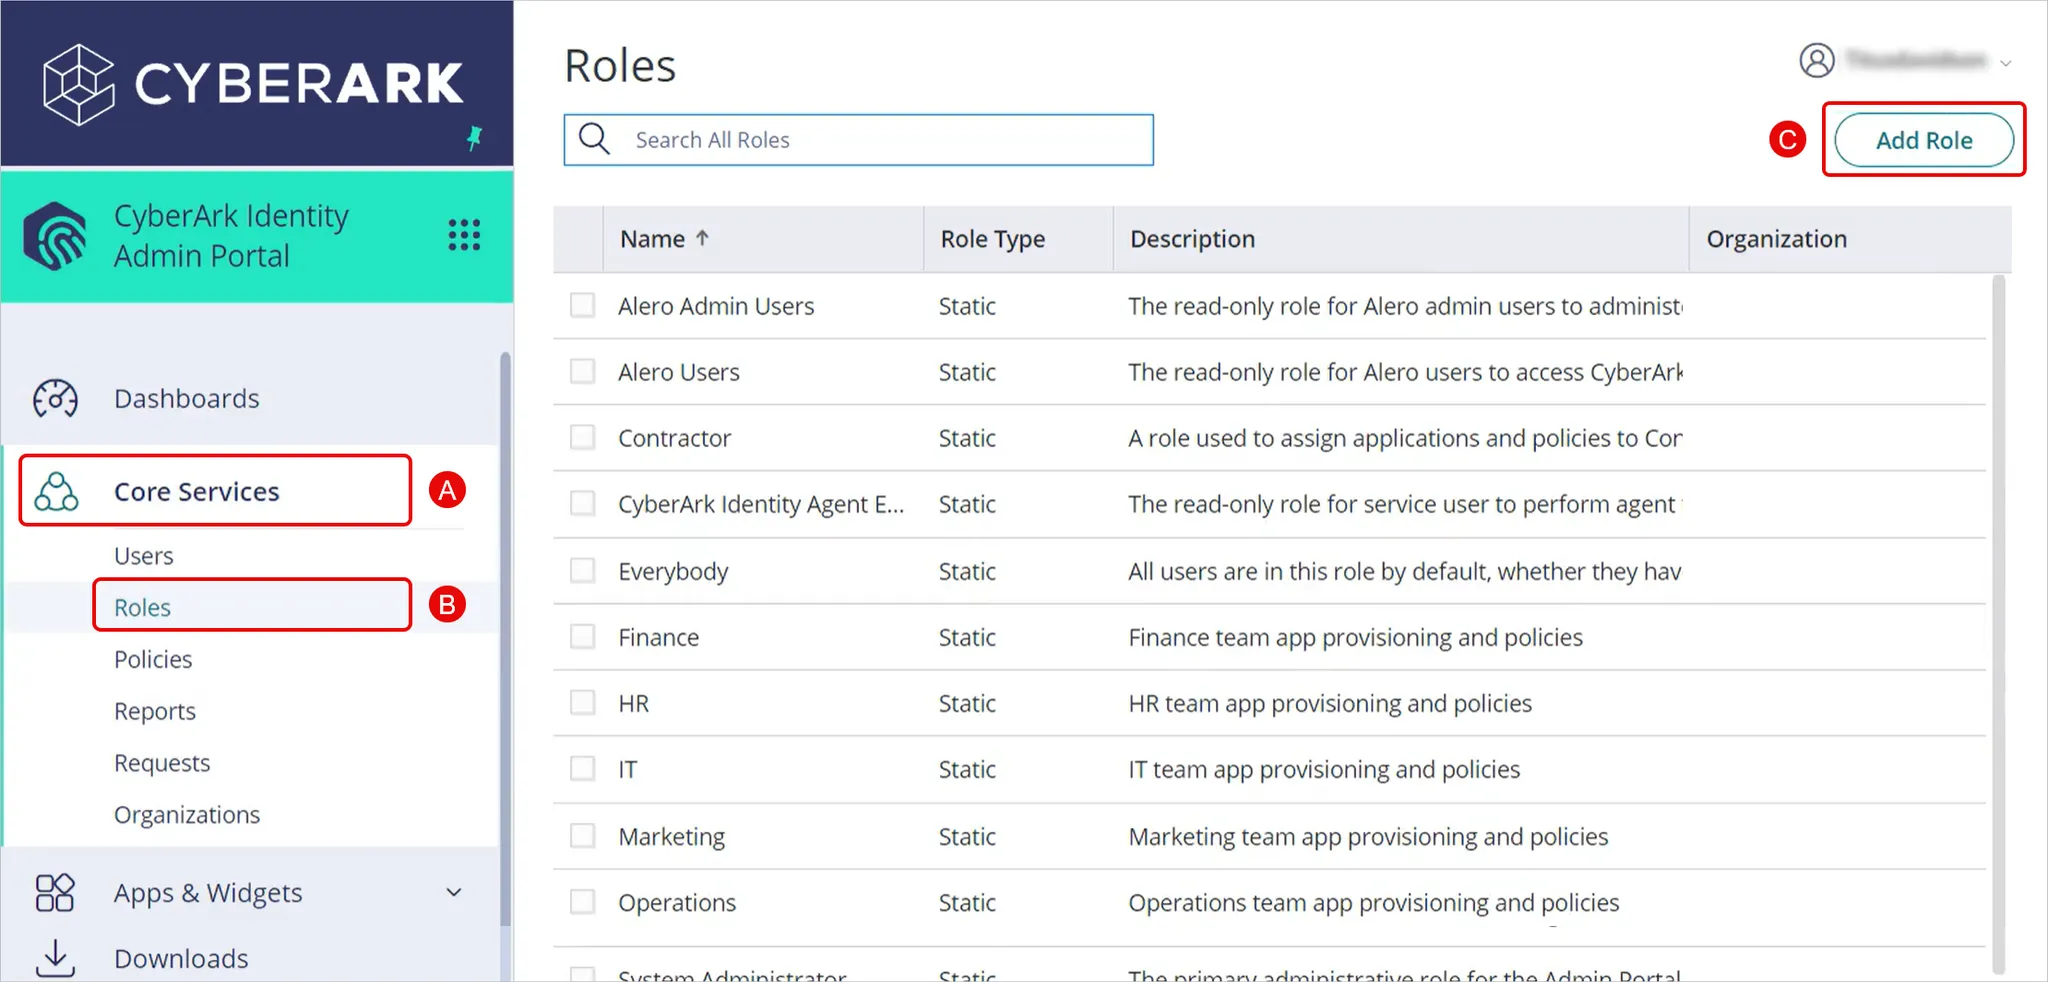
Task: Open Reports in the sidebar
Action: (154, 711)
